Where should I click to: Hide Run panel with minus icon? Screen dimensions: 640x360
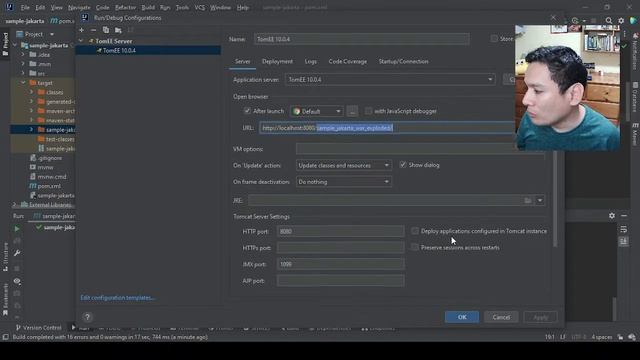point(624,216)
